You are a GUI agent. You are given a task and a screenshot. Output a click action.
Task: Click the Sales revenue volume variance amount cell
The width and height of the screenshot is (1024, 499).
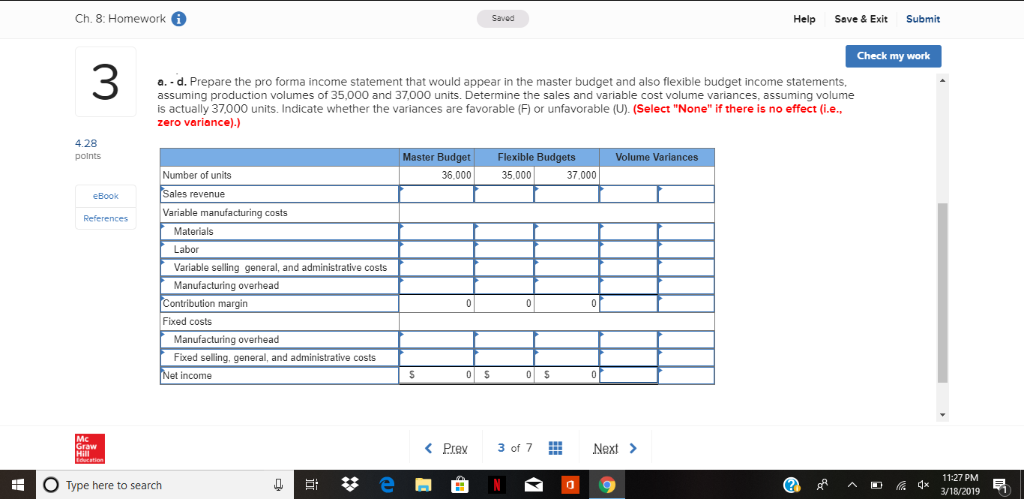pos(629,194)
